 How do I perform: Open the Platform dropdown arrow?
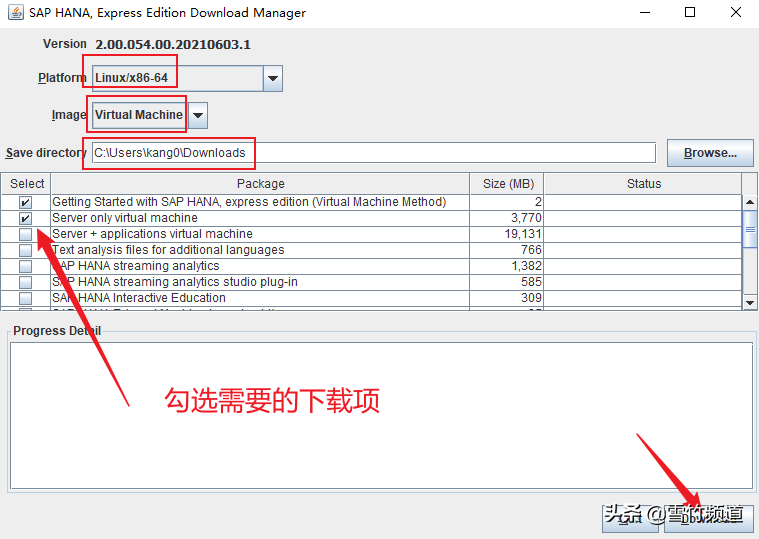click(x=273, y=78)
